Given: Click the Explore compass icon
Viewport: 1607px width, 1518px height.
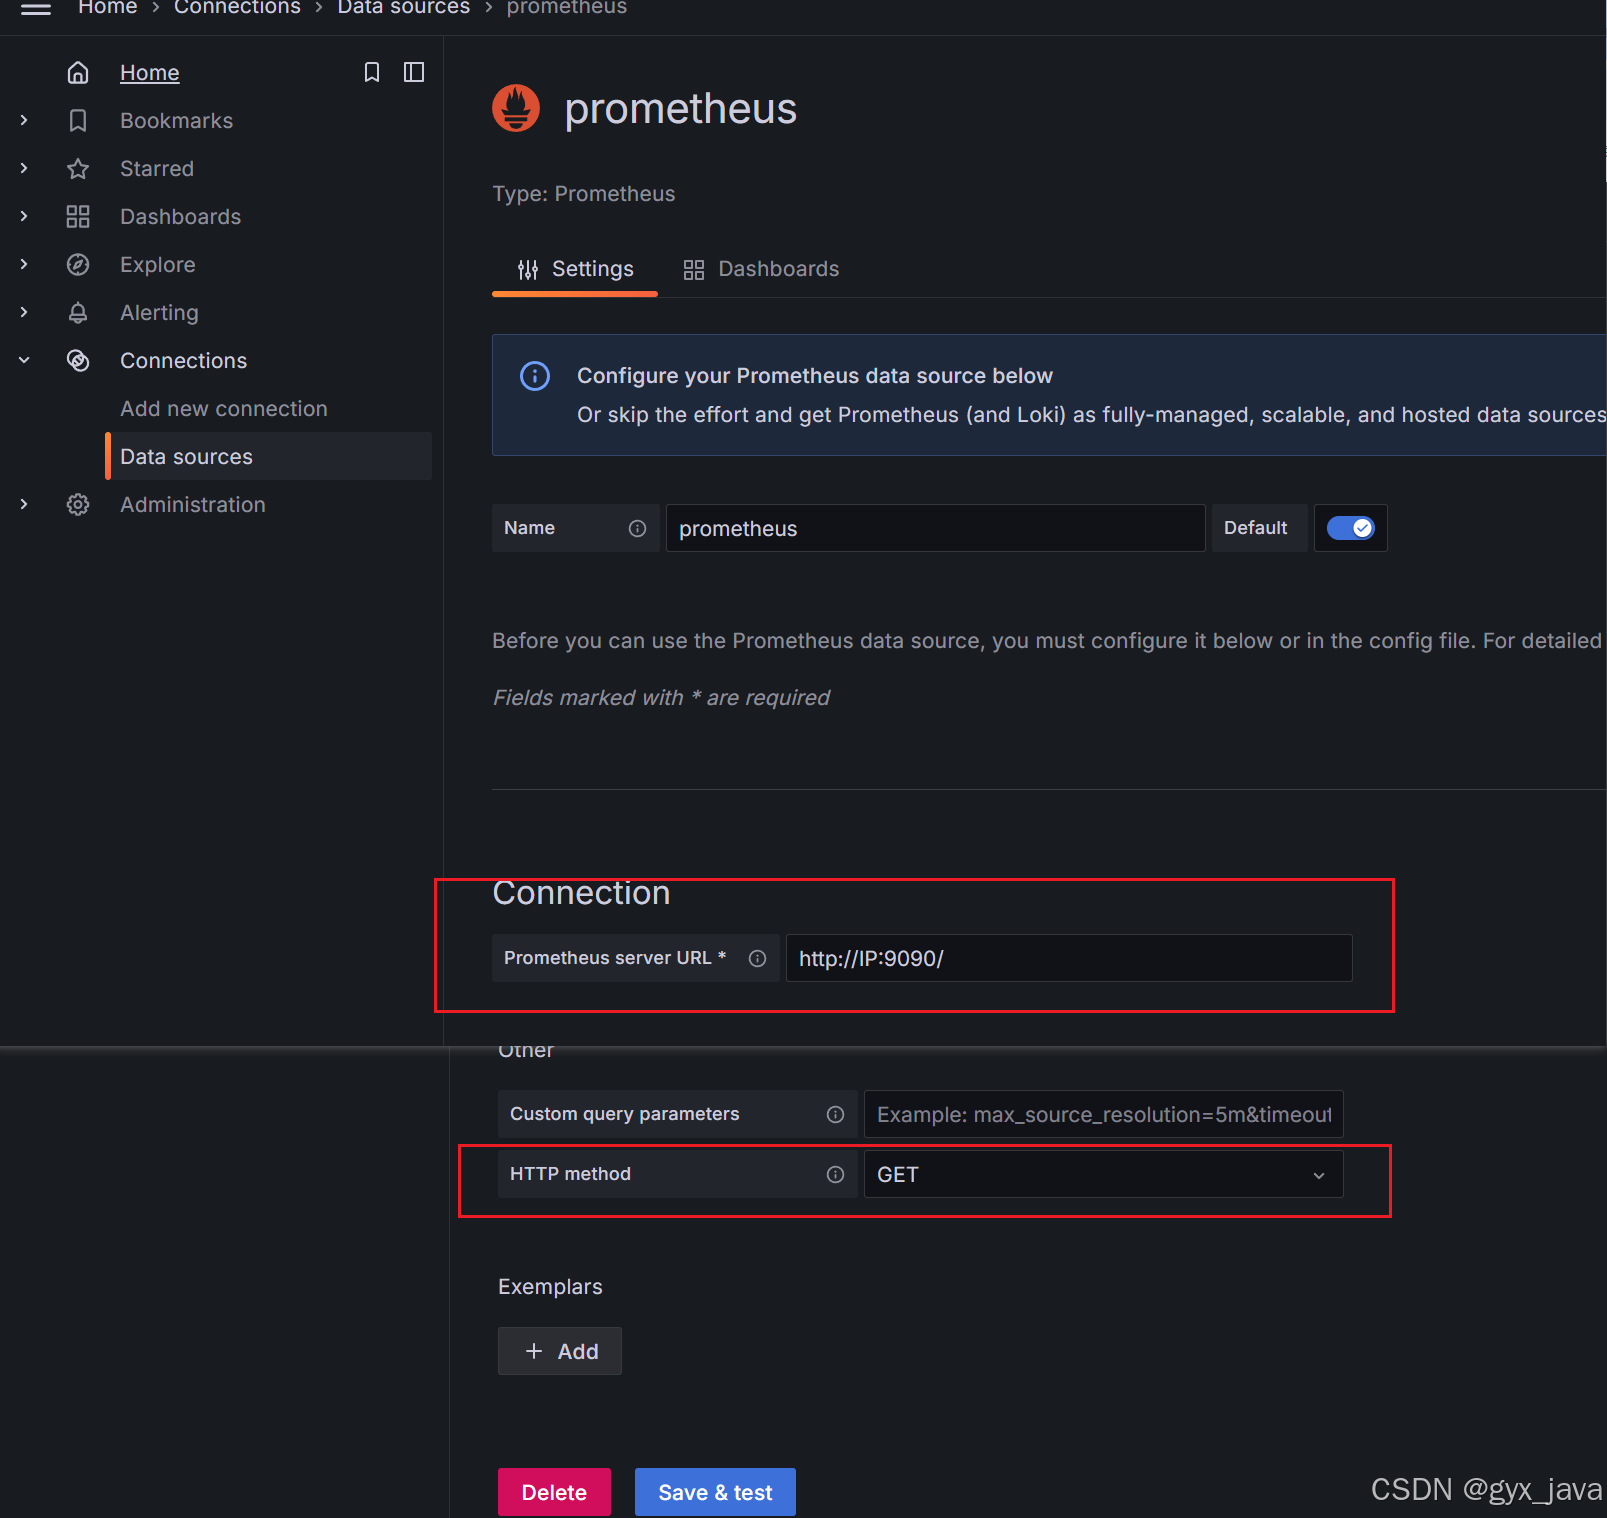Looking at the screenshot, I should click(78, 265).
